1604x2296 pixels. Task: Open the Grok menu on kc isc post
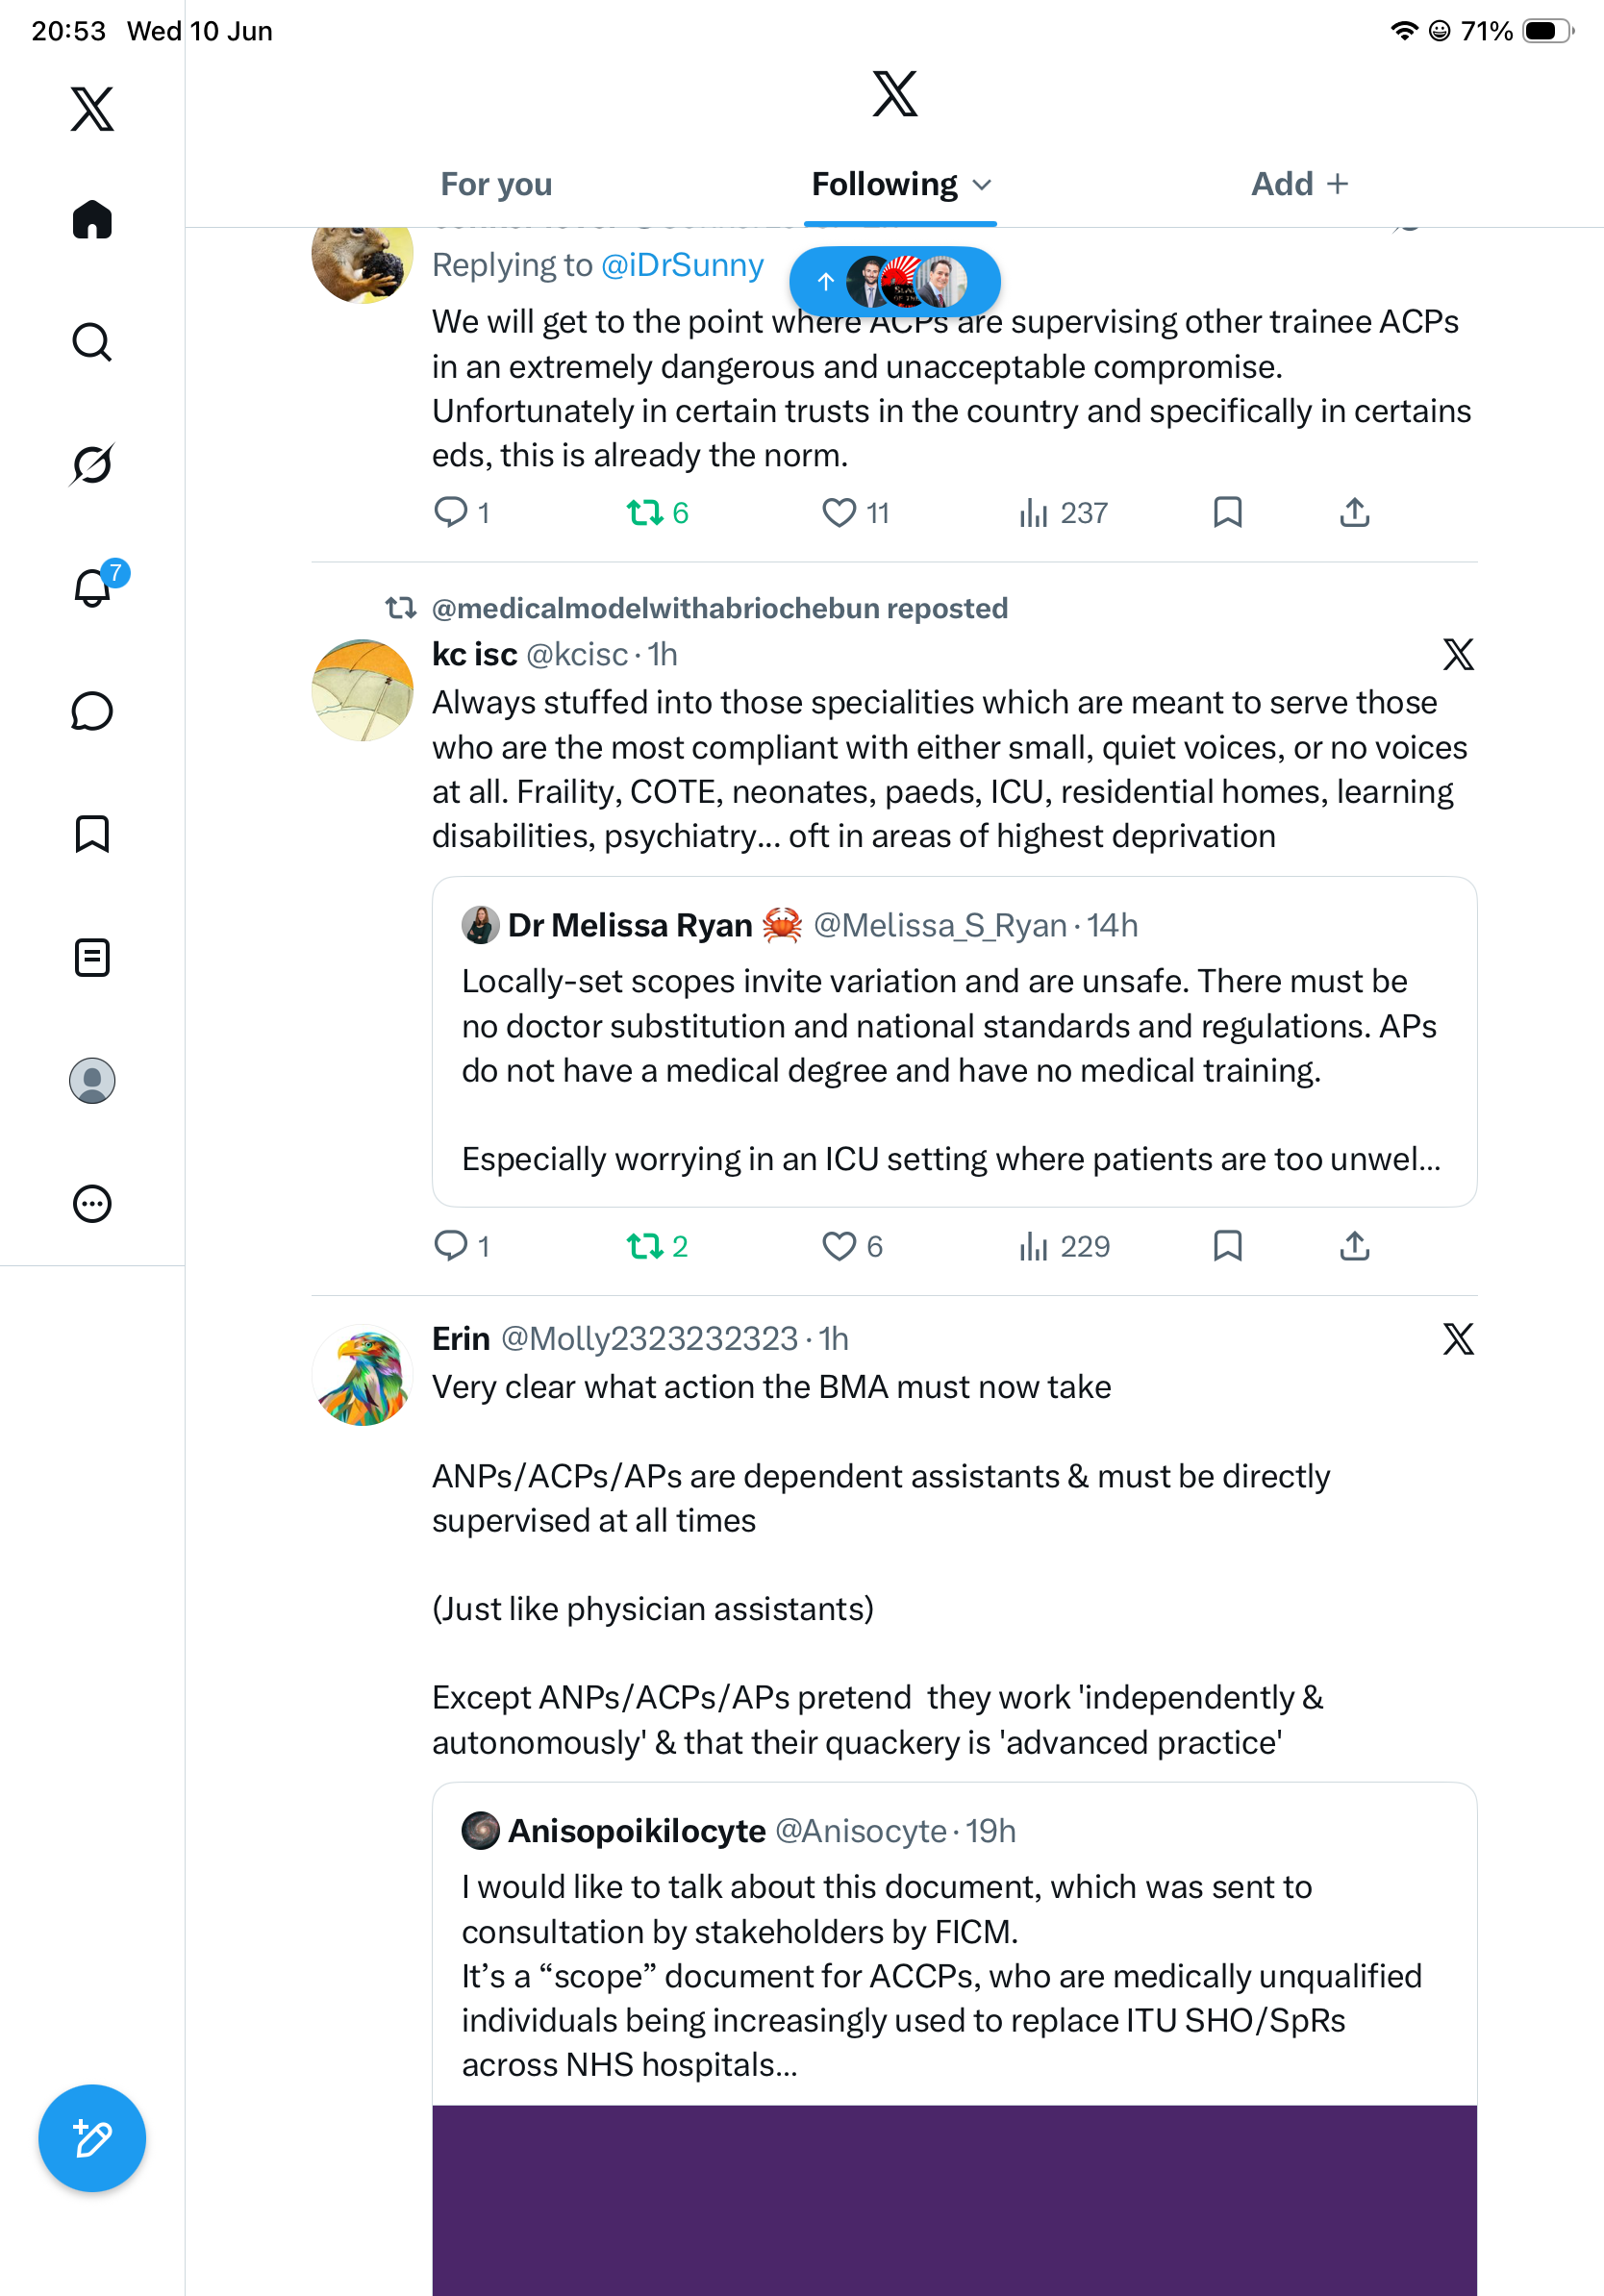click(1458, 655)
